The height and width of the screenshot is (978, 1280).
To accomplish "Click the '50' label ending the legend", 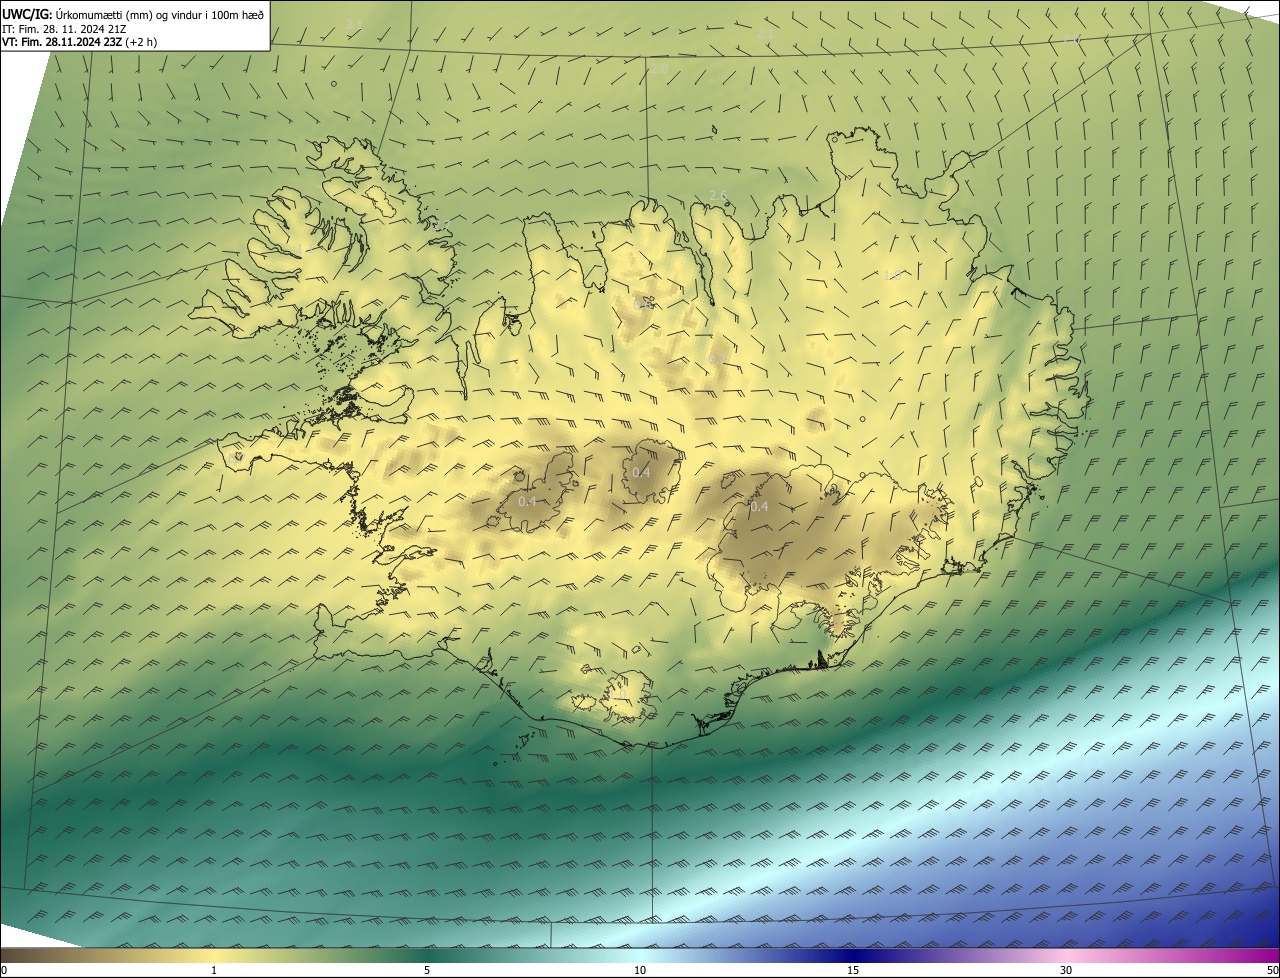I will click(x=1272, y=970).
